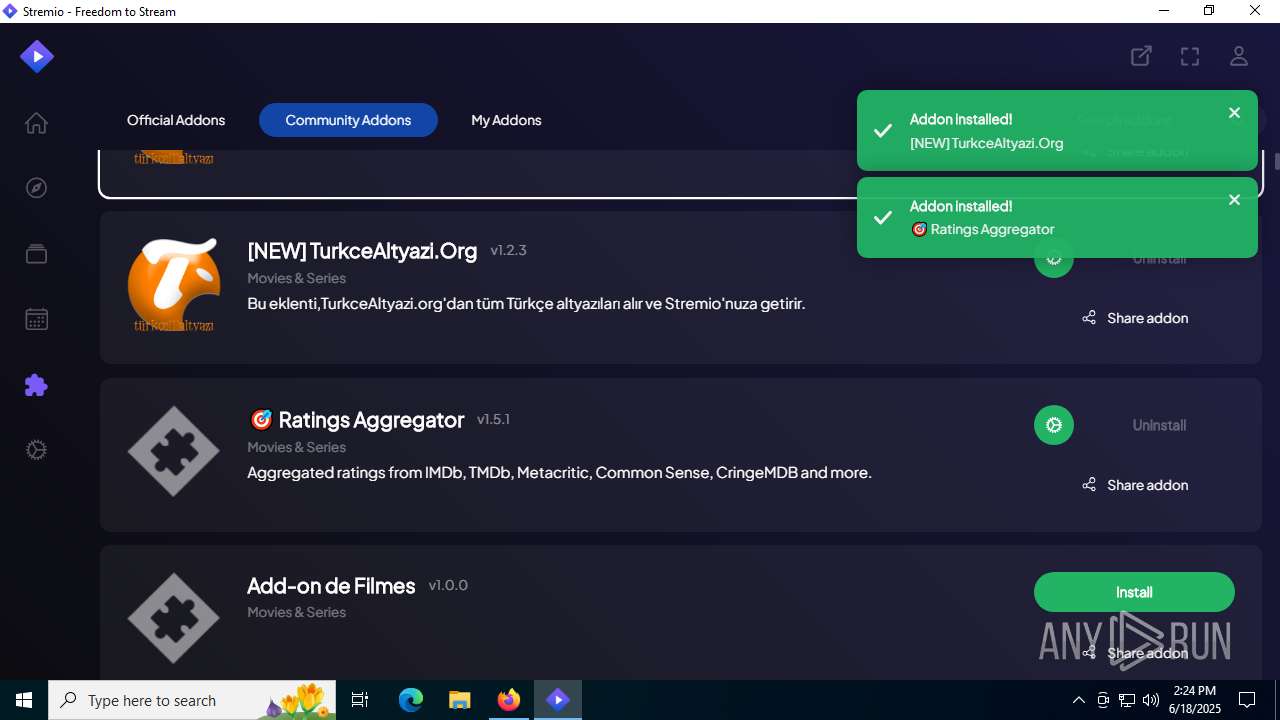Configure TurkceAltyazi.Org via gear icon
Image resolution: width=1280 pixels, height=720 pixels.
coord(1054,260)
